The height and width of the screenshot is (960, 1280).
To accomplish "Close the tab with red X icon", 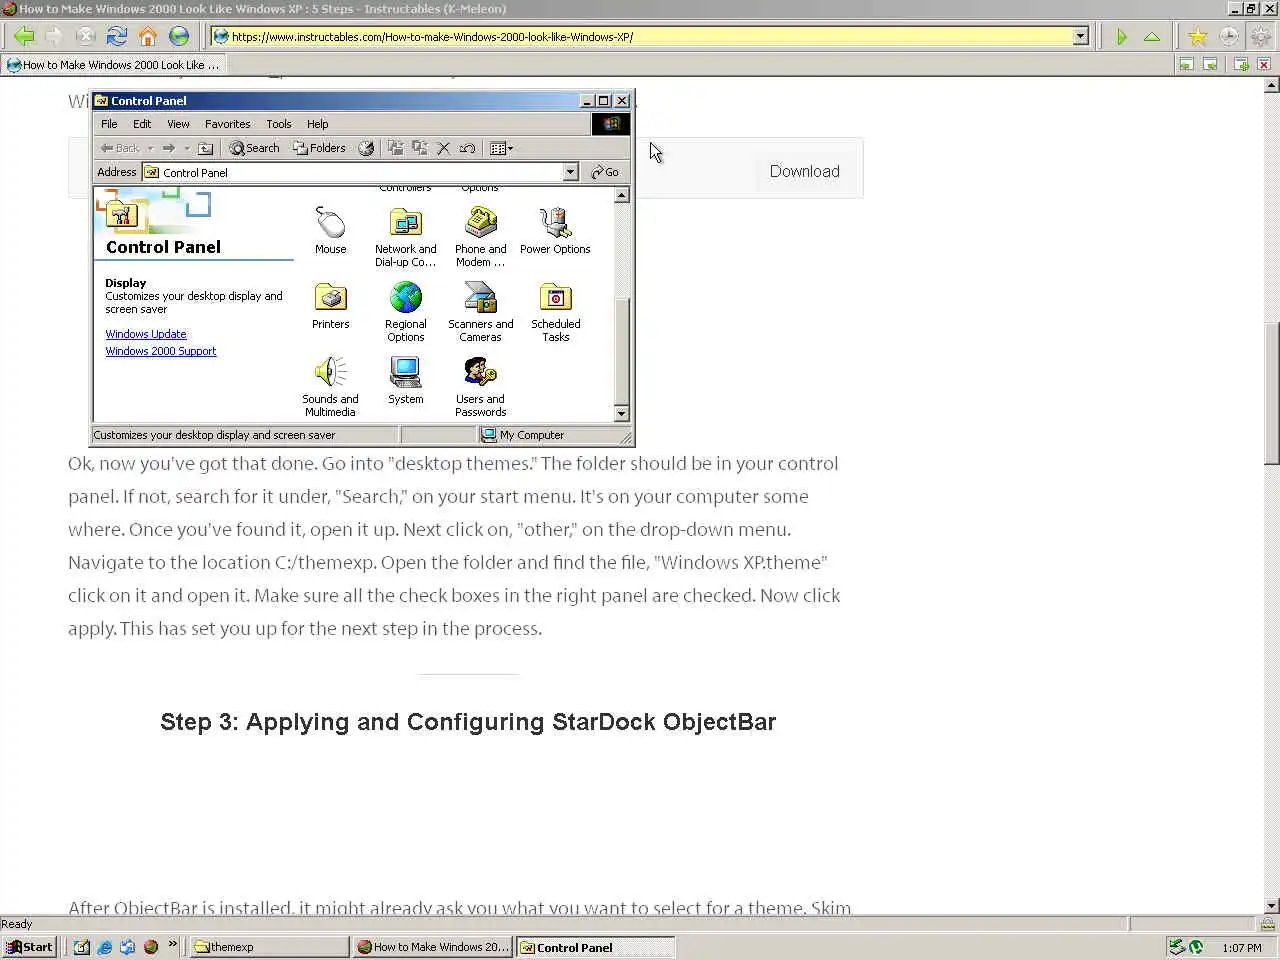I will (x=1264, y=64).
